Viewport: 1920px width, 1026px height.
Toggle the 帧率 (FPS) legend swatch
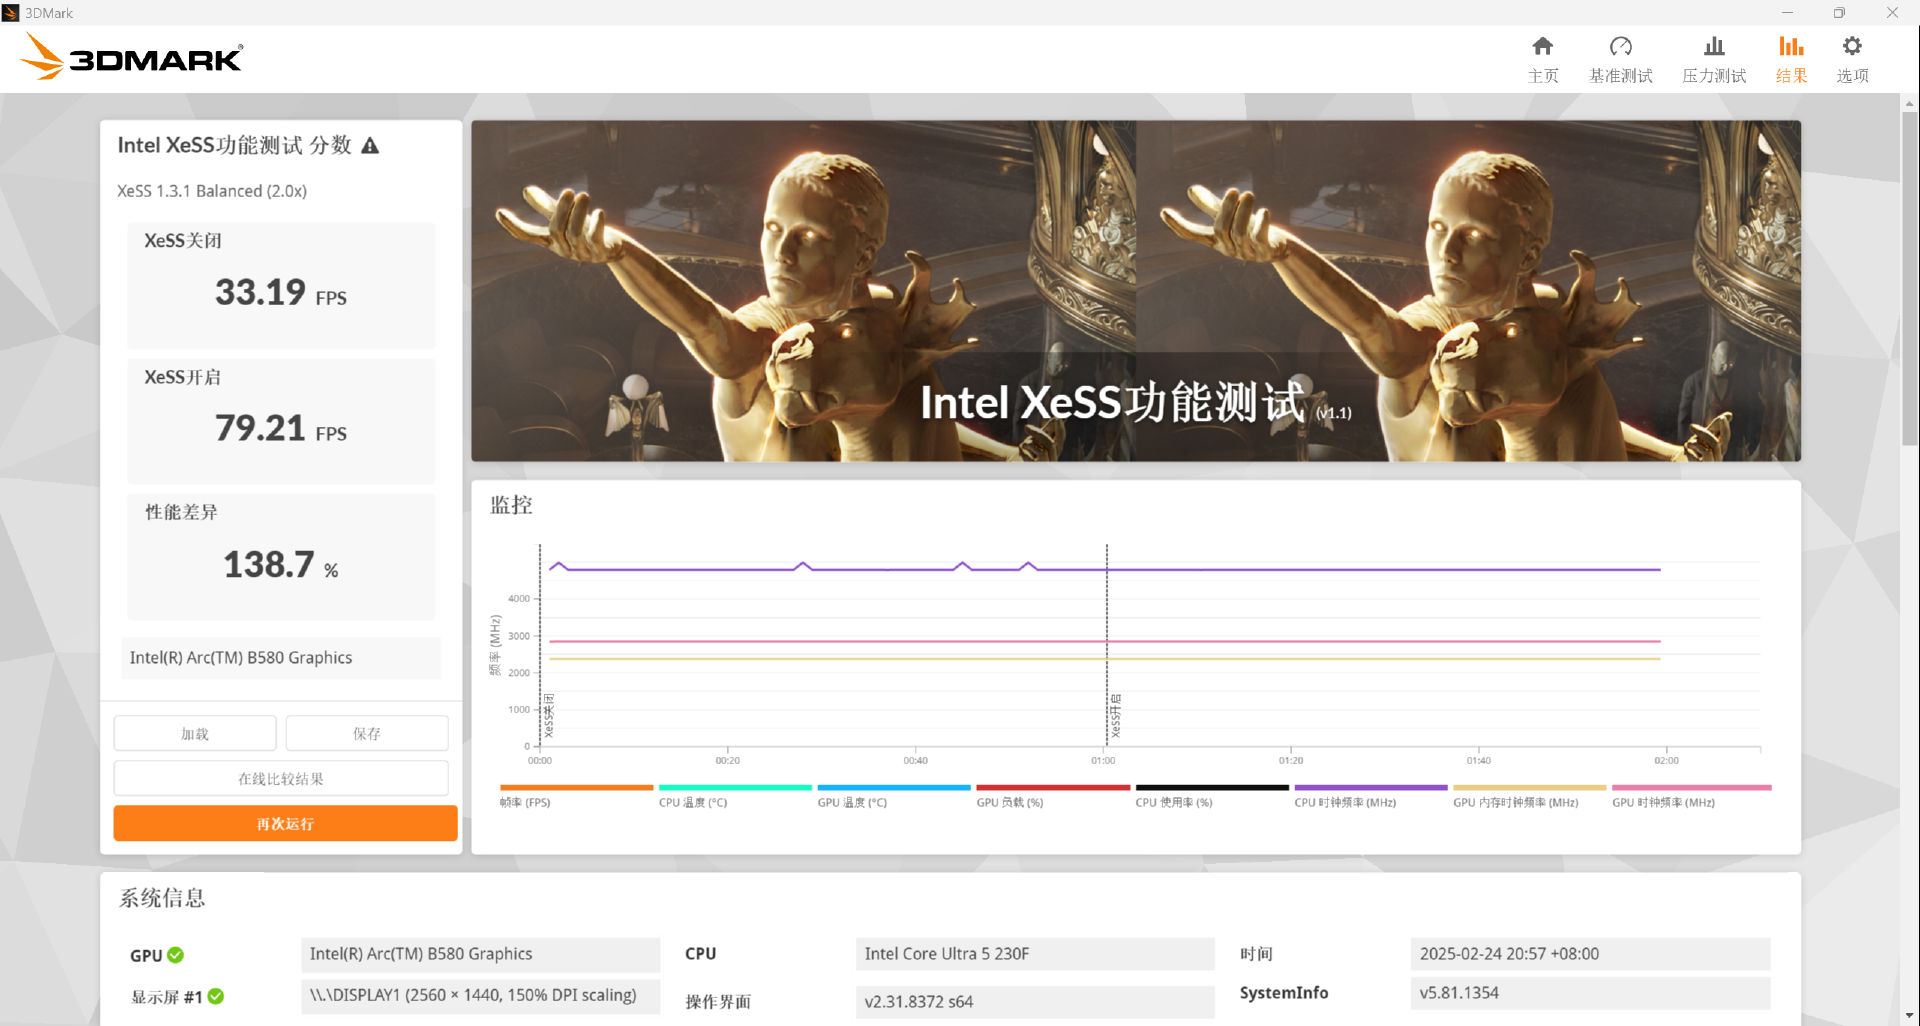[x=576, y=788]
